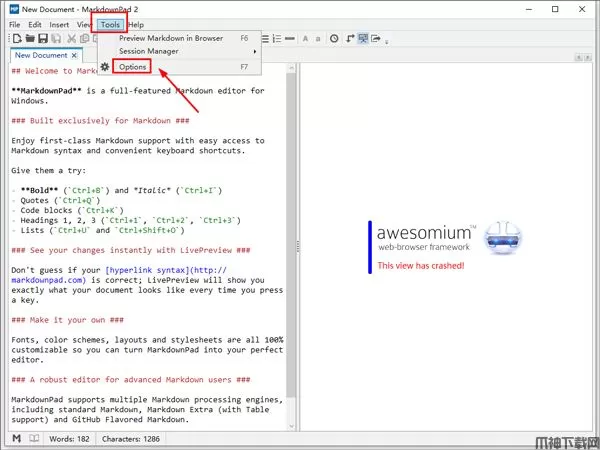Click the Open file folder icon
600x450 pixels.
(x=28, y=38)
